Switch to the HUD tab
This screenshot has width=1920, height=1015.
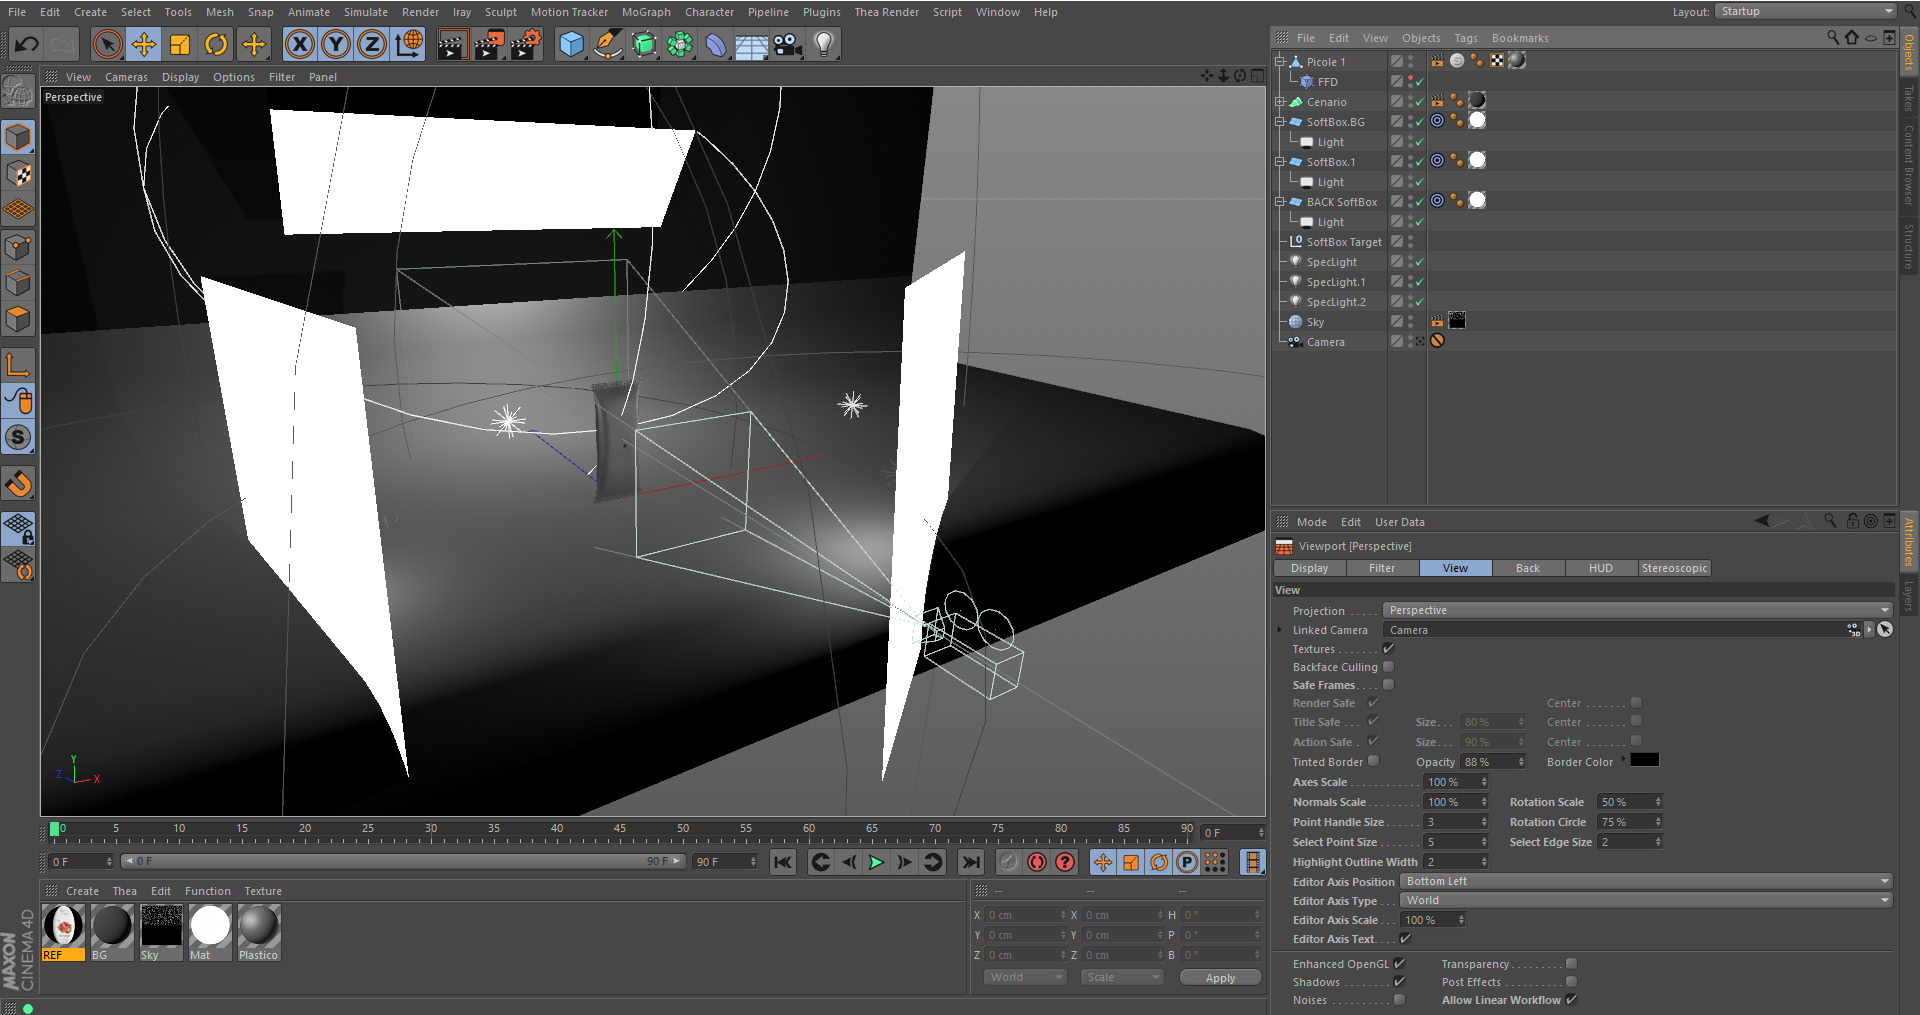1600,568
